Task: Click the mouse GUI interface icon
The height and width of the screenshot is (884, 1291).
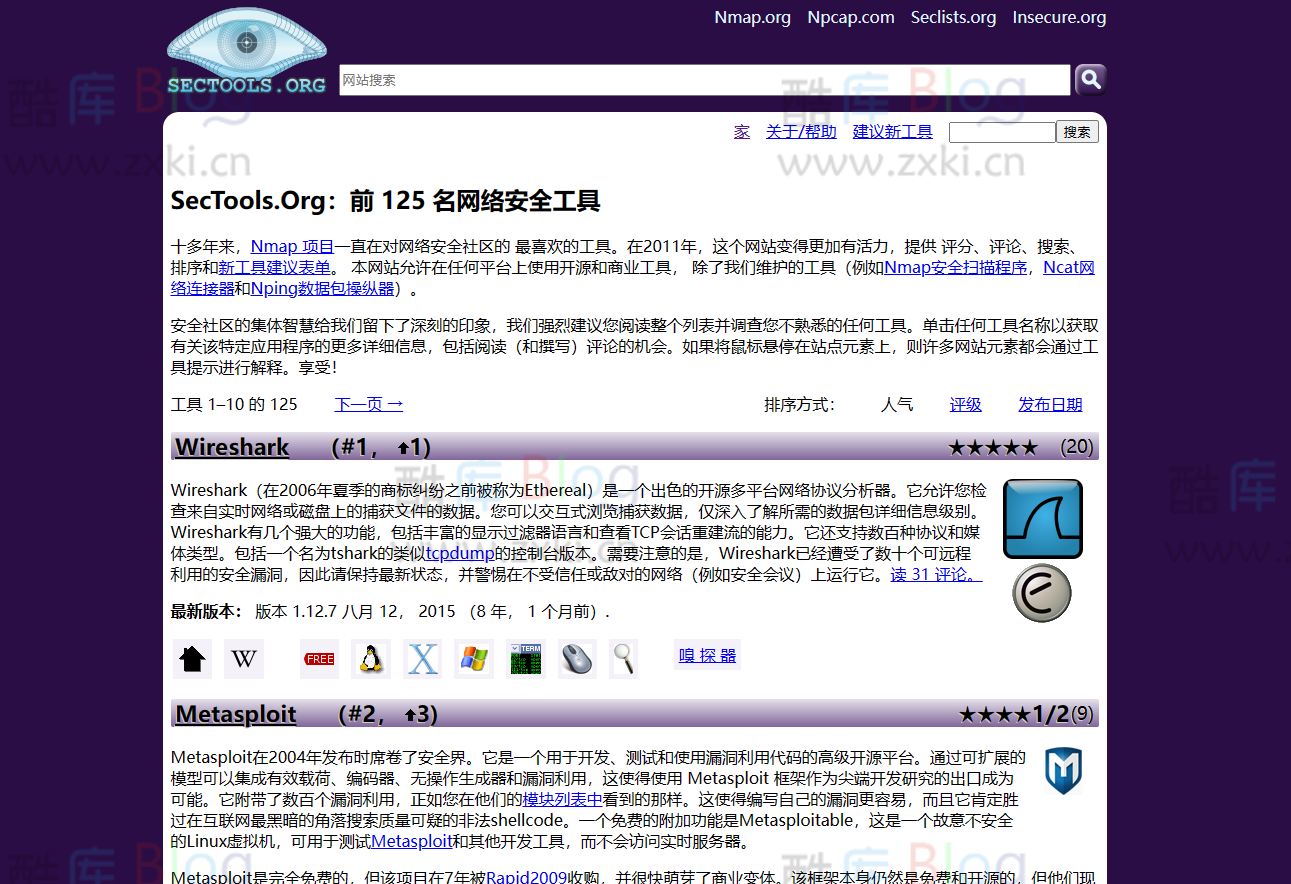Action: click(577, 658)
